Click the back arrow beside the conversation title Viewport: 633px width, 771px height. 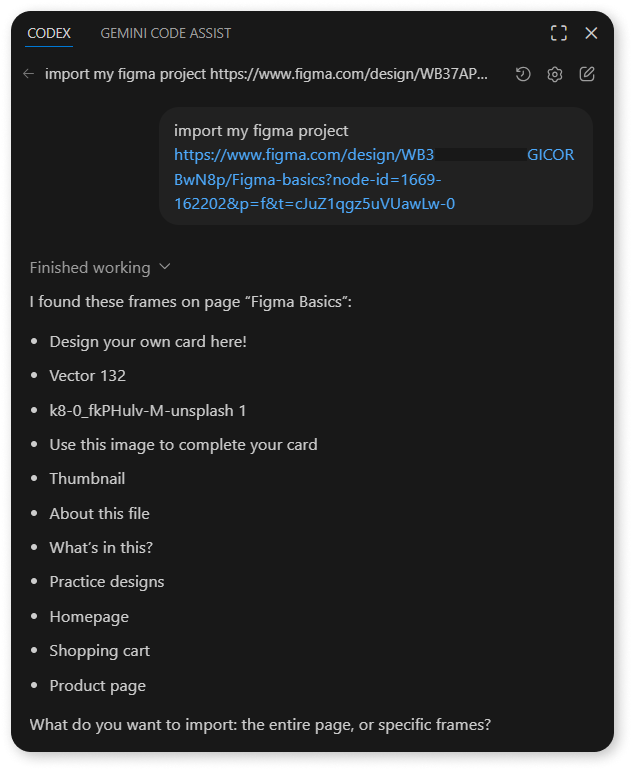[29, 74]
